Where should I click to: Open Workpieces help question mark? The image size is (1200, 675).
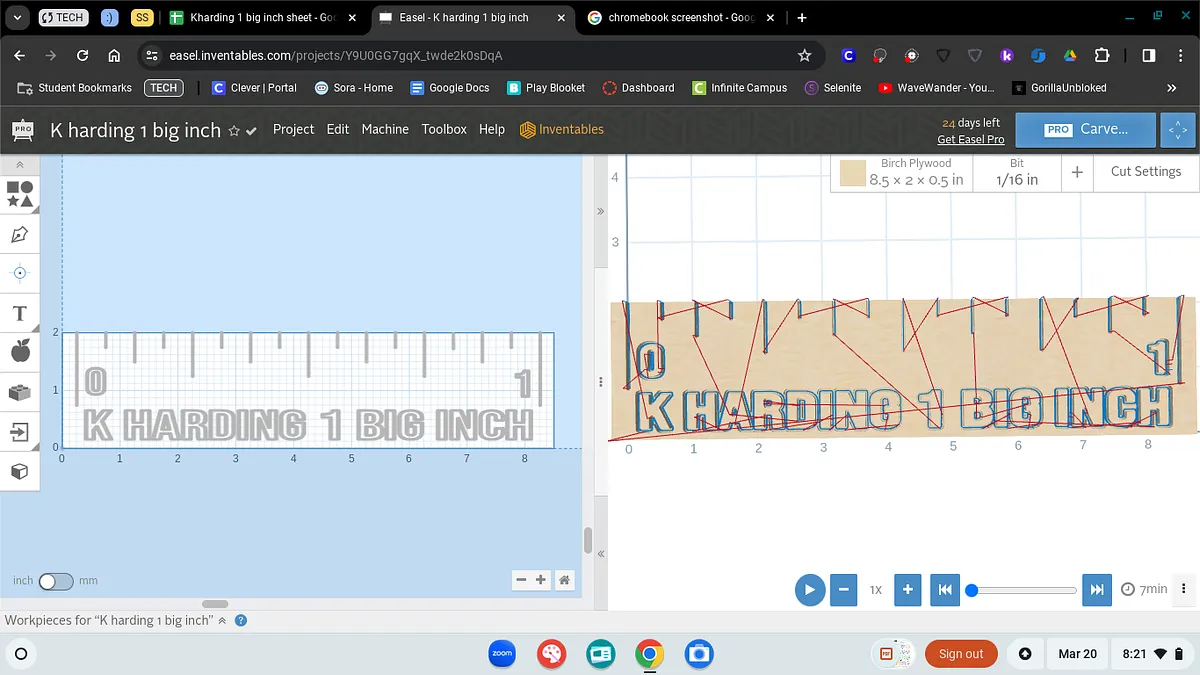click(240, 621)
